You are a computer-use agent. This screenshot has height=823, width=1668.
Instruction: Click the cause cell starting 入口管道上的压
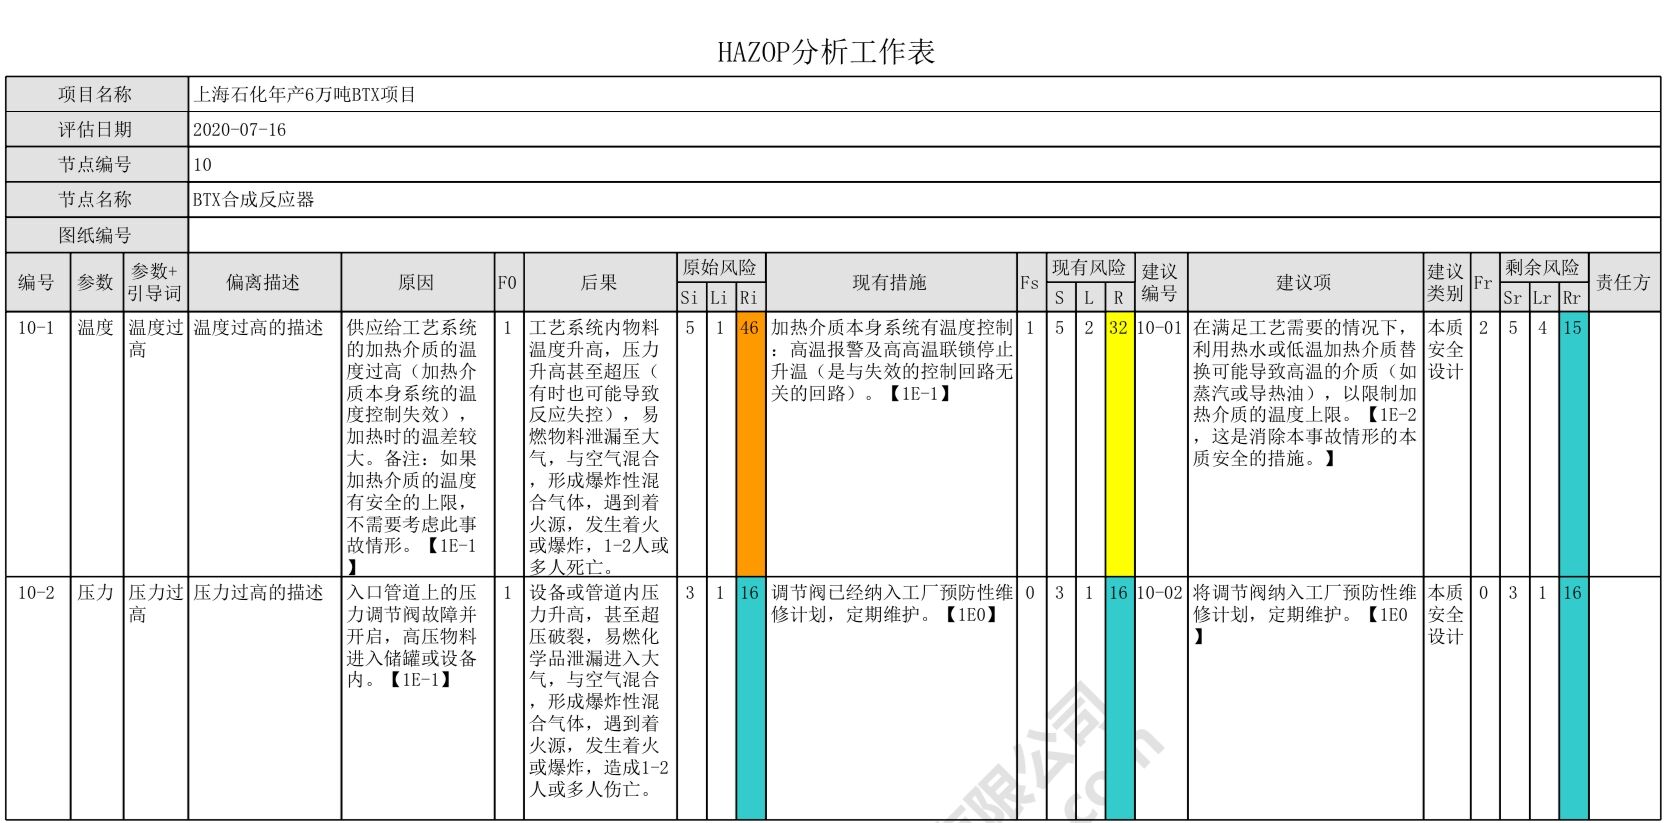pos(417,698)
